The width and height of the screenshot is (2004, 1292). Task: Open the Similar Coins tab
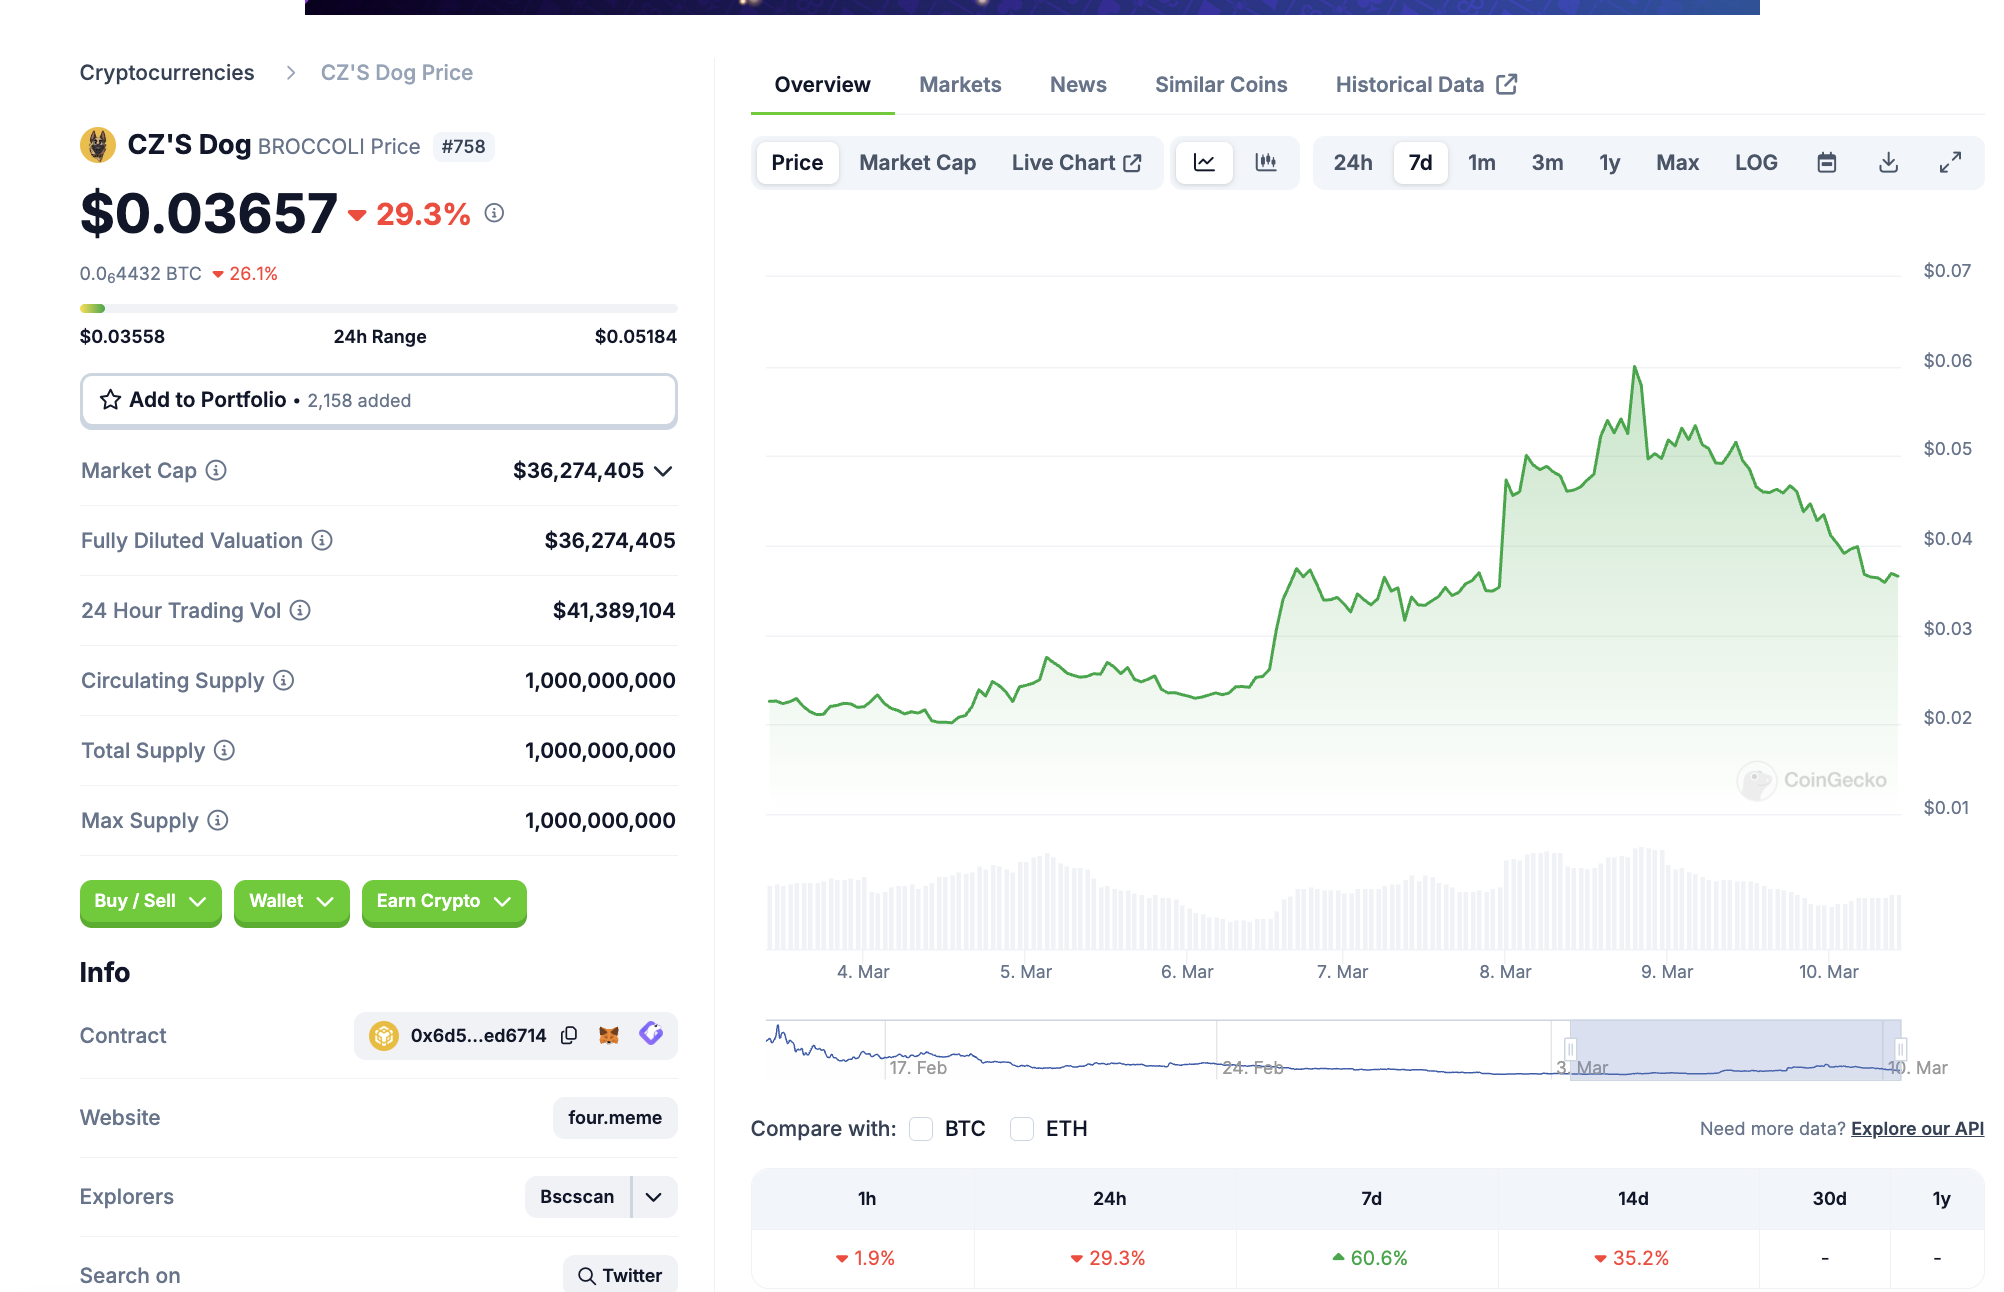click(1221, 85)
